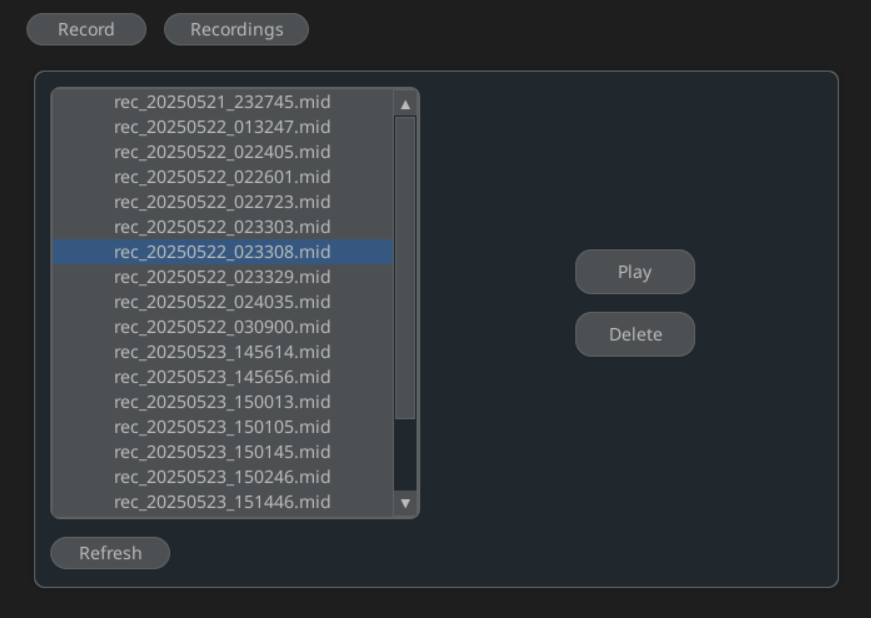Click the vertical scrollbar thumb
This screenshot has height=618, width=871.
[405, 267]
